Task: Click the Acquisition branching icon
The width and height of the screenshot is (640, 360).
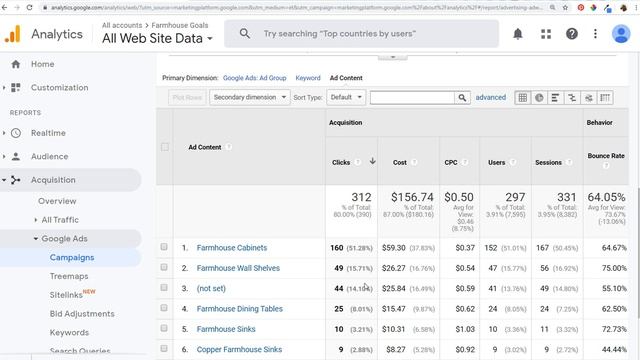Action: [16, 180]
